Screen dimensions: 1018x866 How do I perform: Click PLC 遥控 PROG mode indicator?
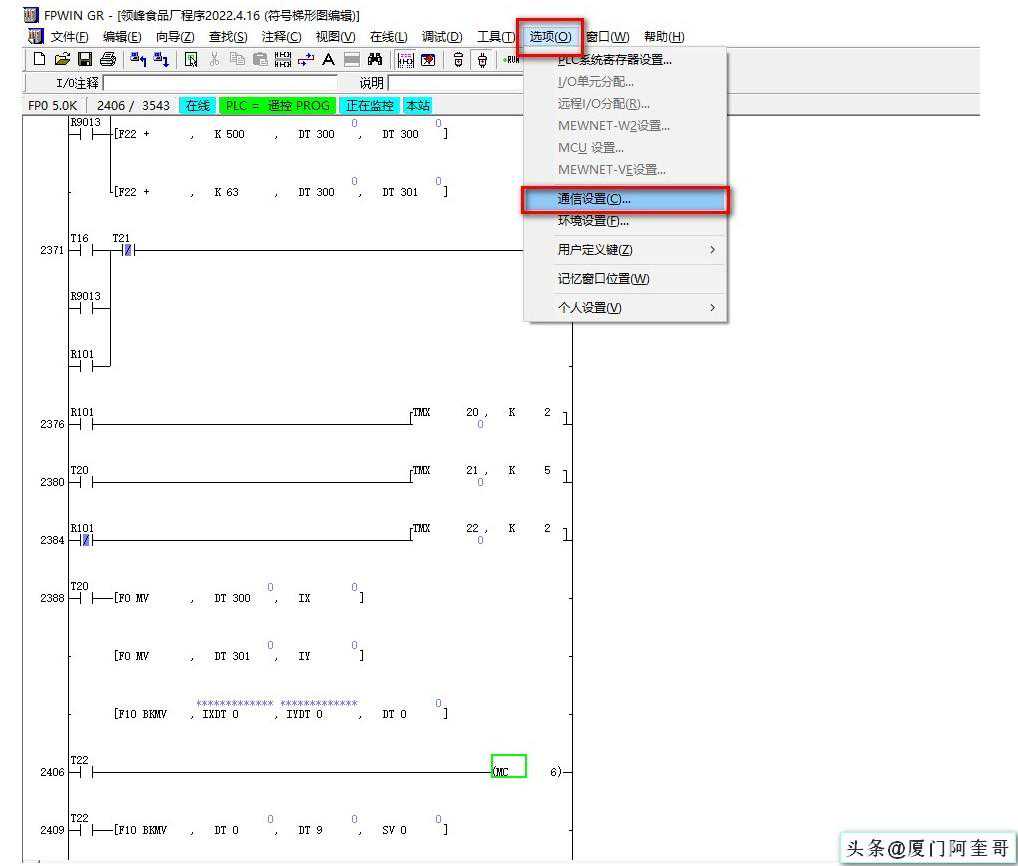point(277,105)
